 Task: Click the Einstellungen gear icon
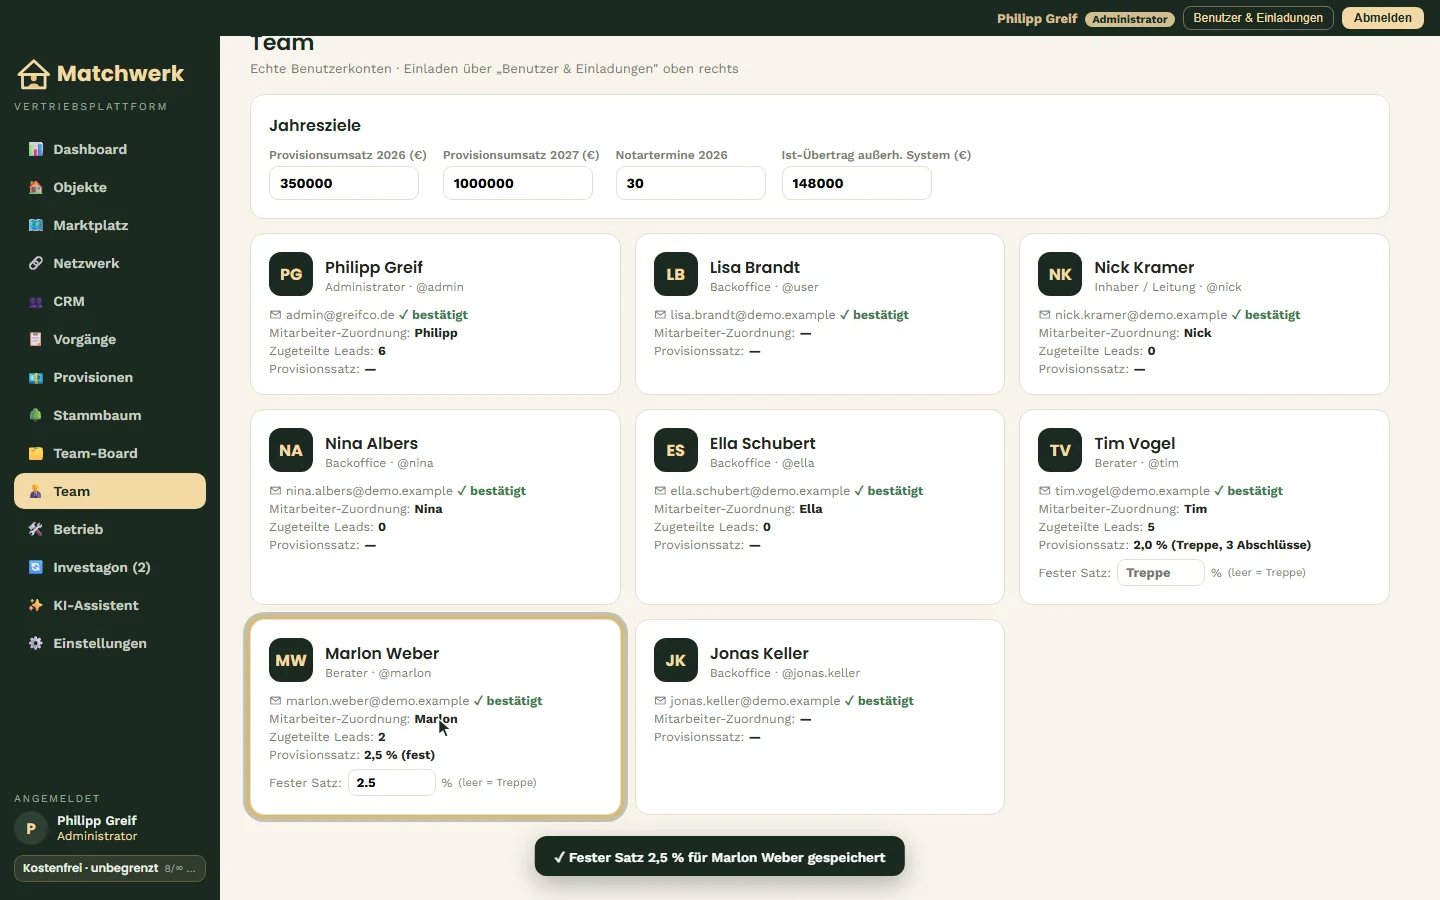pyautogui.click(x=36, y=643)
